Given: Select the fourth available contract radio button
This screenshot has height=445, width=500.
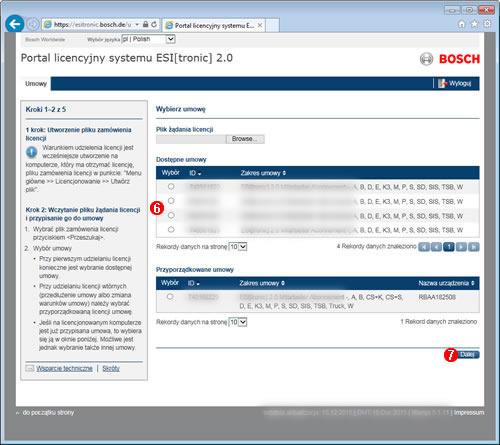Looking at the screenshot, I should tap(171, 229).
